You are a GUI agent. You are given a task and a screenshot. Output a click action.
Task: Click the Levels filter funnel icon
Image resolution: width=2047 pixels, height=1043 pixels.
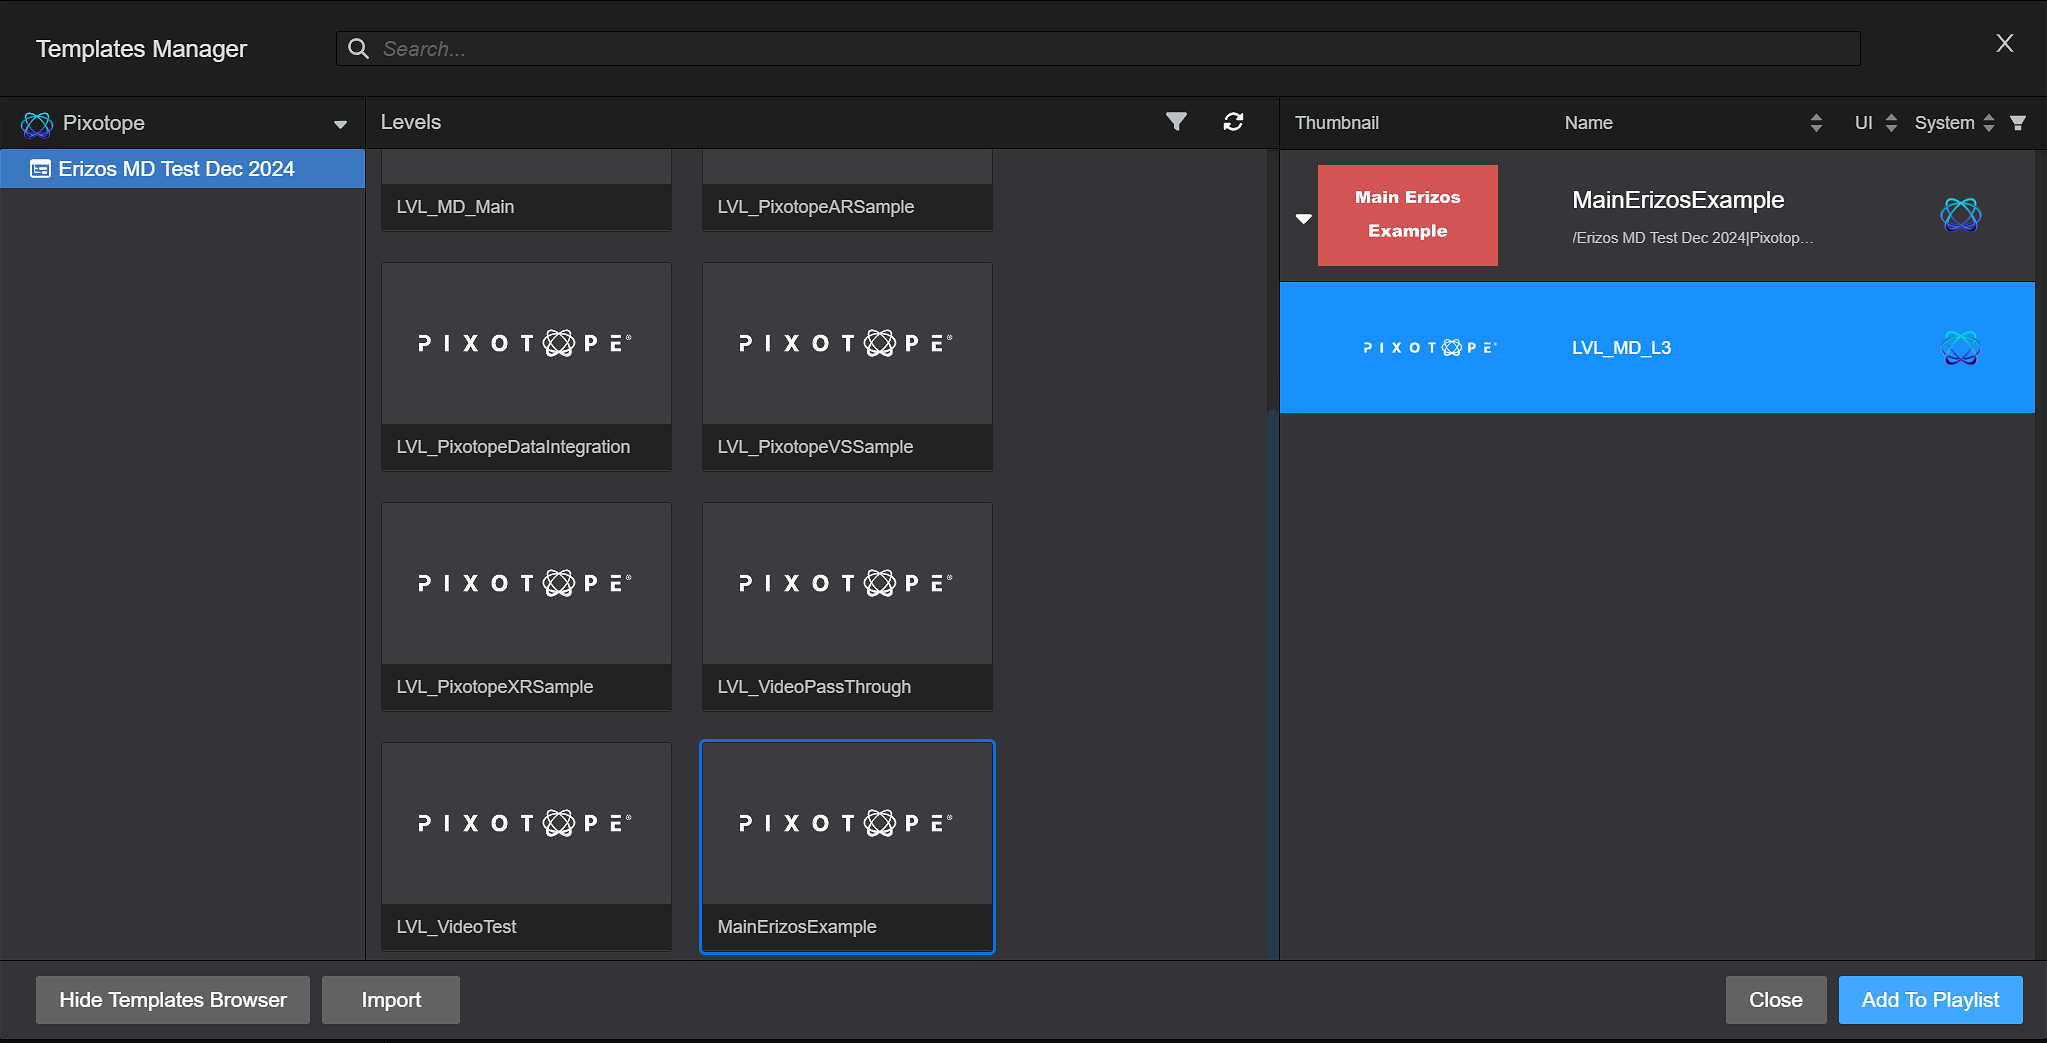pos(1176,122)
